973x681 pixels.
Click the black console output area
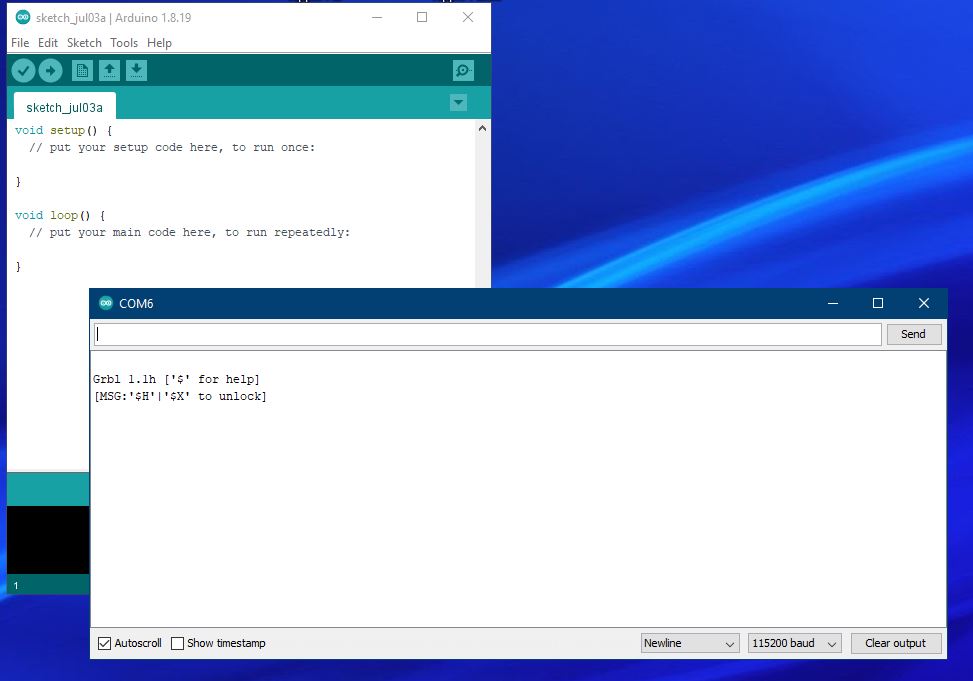click(48, 539)
